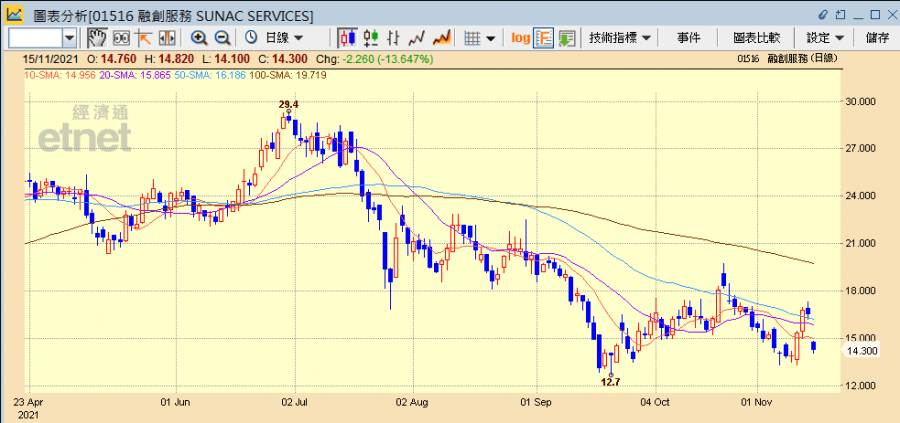Switch to mountain area chart type
Screen dimensions: 900x423
(x=441, y=37)
